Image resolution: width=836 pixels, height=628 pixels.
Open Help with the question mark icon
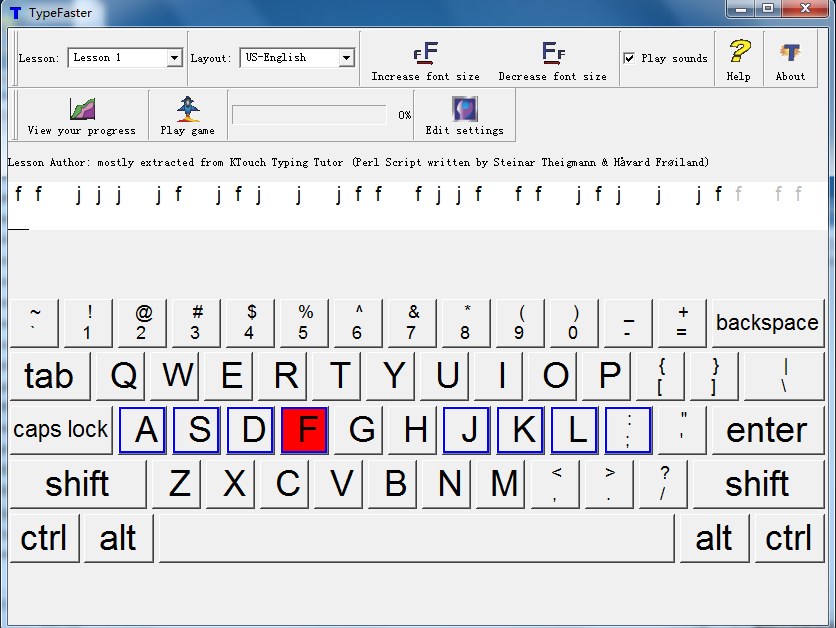click(739, 53)
